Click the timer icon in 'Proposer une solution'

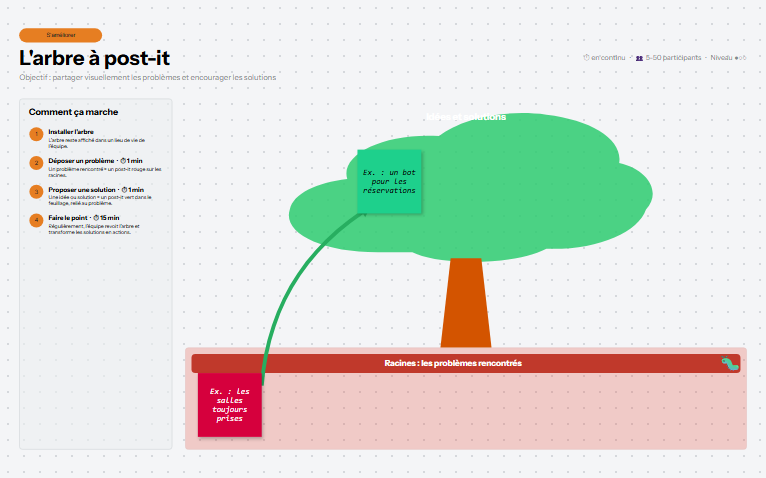click(x=125, y=190)
